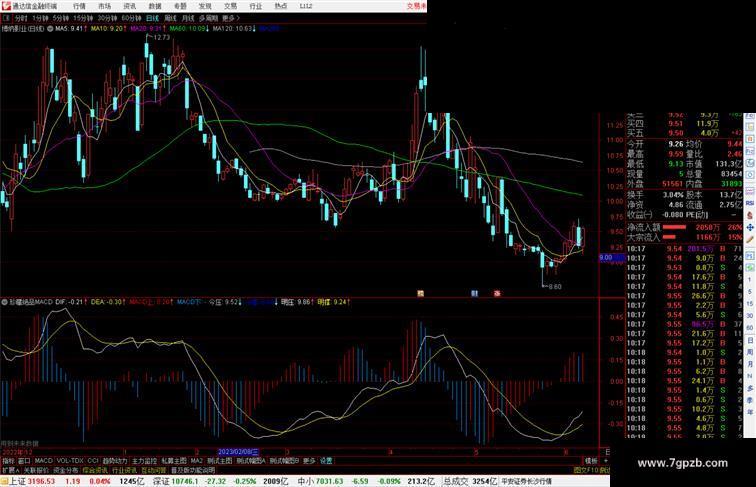
Task: Open 更多 in the indicator bar
Action: [x=309, y=461]
